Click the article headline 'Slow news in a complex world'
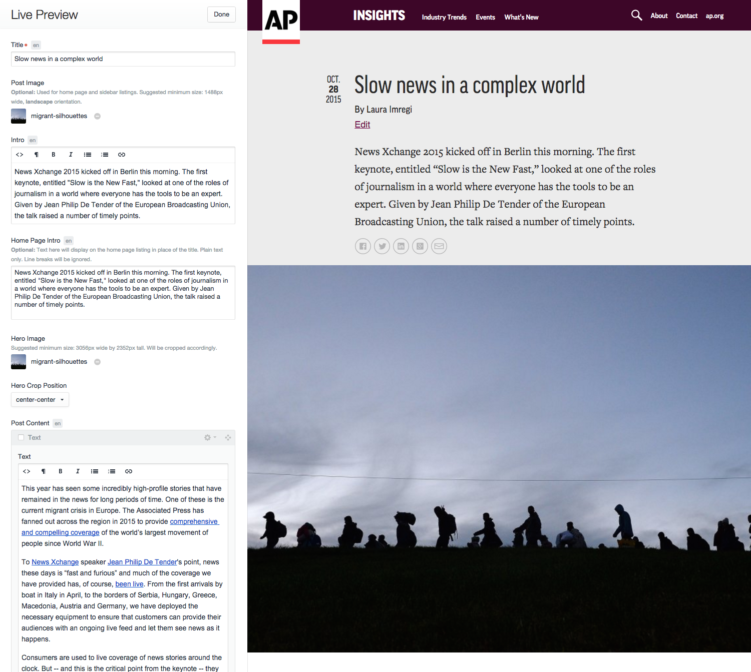 pyautogui.click(x=469, y=85)
